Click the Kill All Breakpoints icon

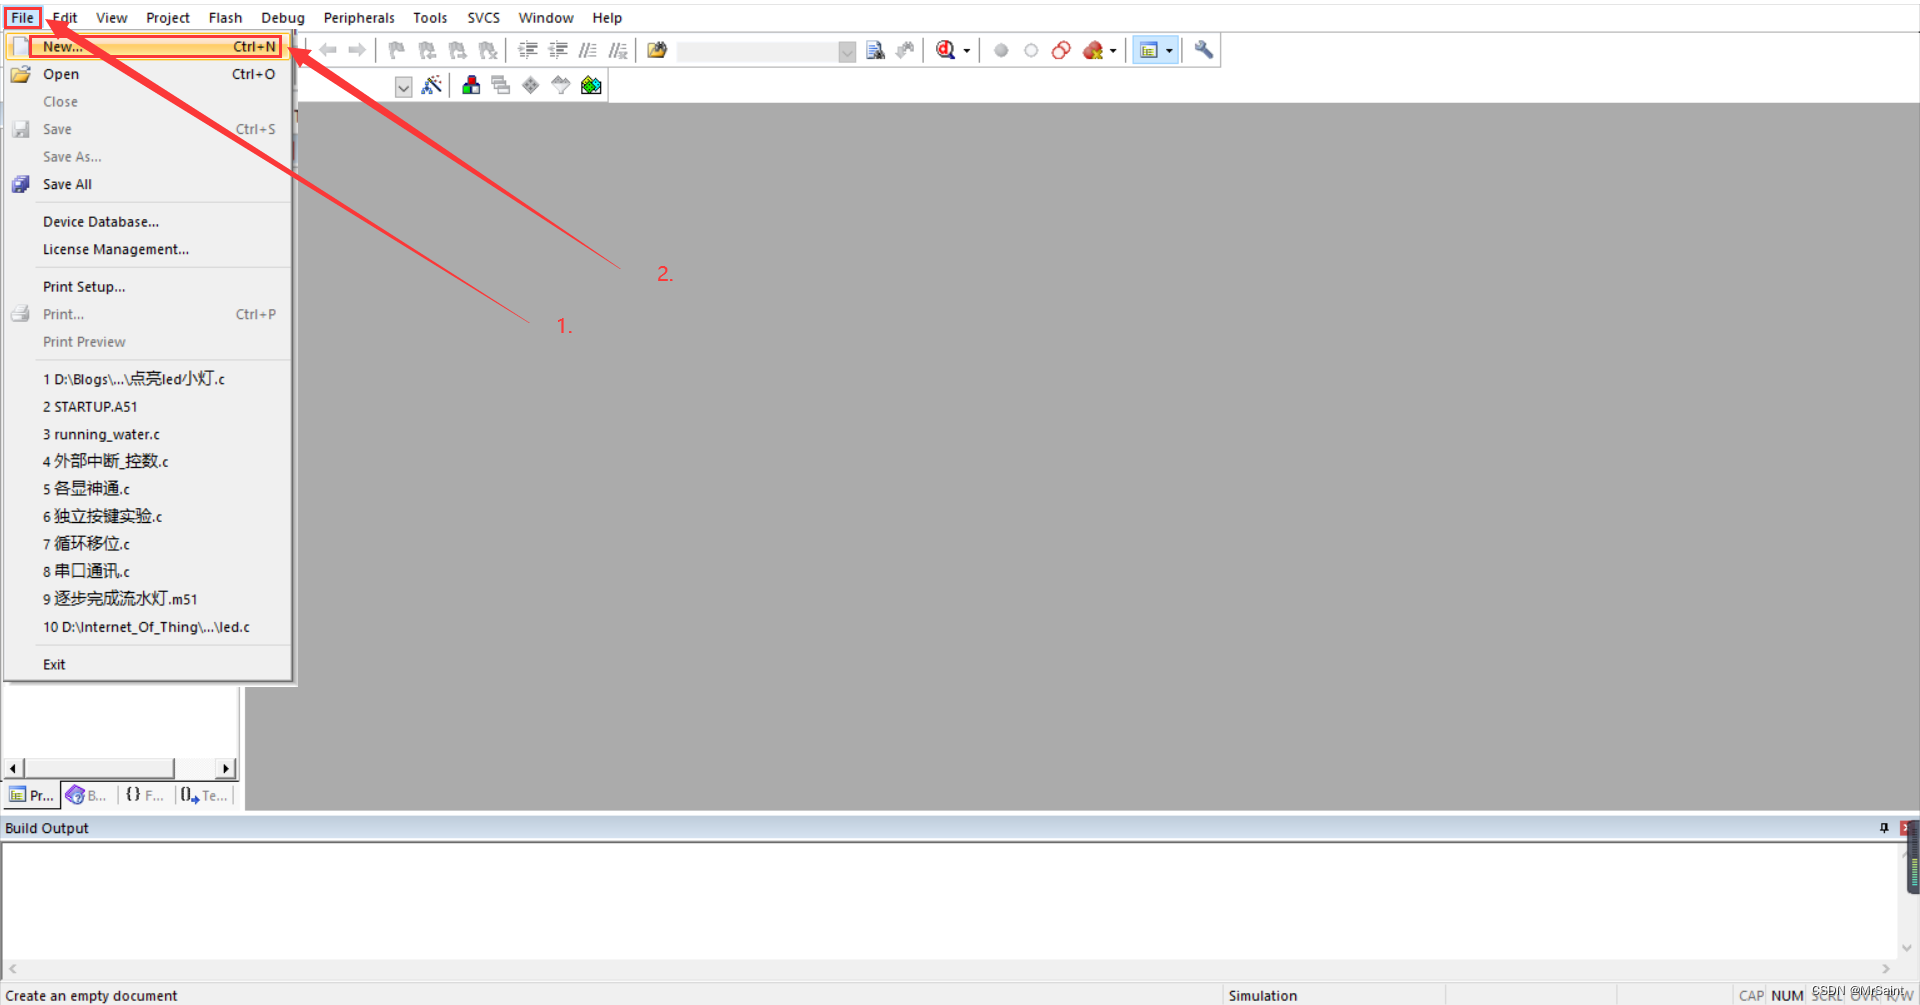(1093, 50)
